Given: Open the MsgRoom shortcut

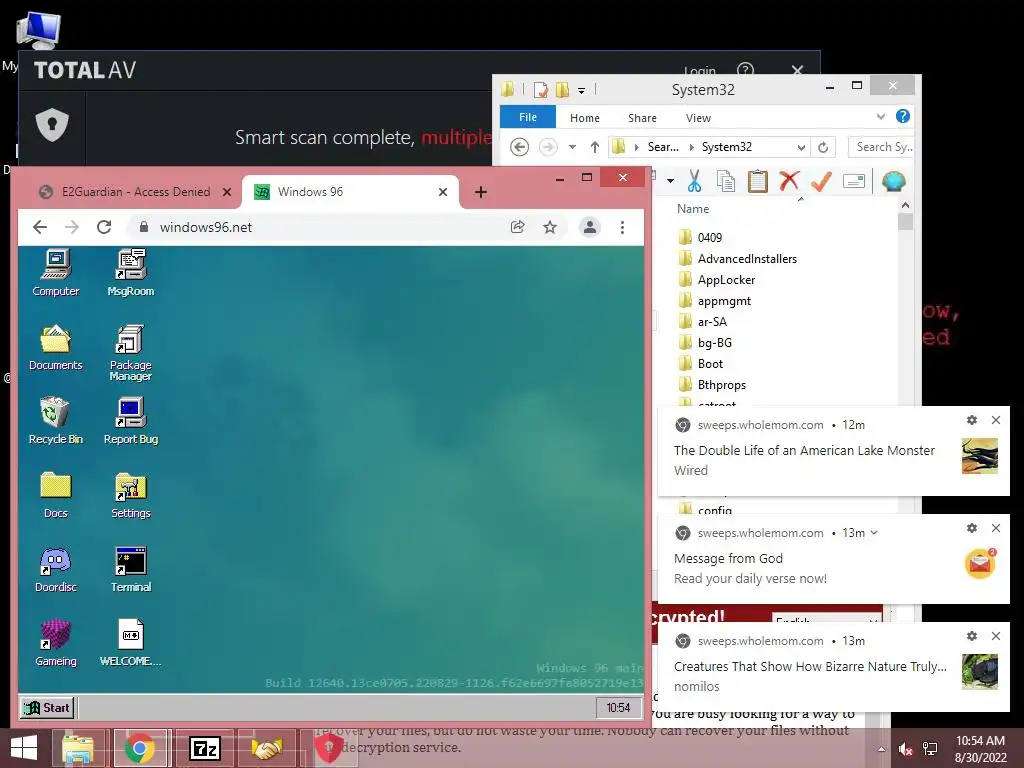Looking at the screenshot, I should (131, 273).
